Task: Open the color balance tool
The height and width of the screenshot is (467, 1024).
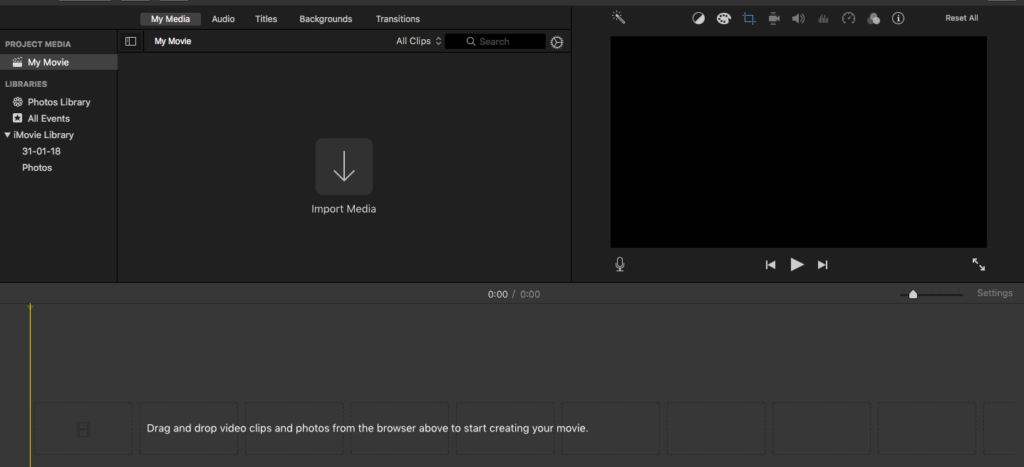Action: [x=699, y=19]
